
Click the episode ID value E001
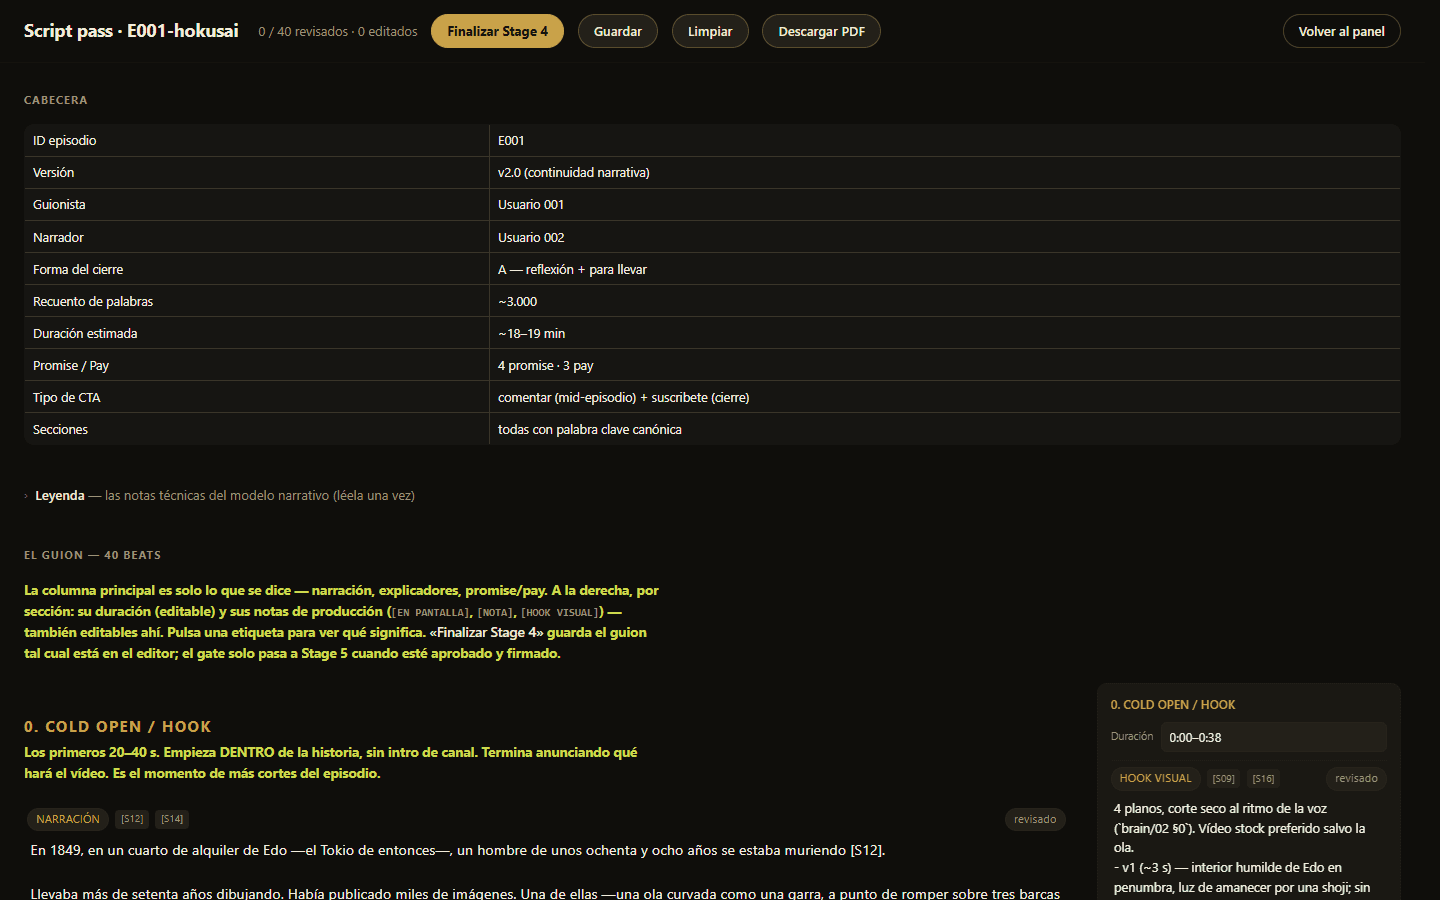click(x=511, y=141)
